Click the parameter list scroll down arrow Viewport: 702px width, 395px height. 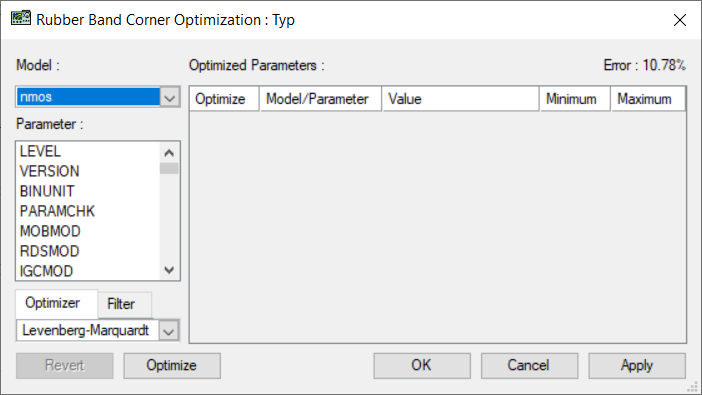[169, 270]
